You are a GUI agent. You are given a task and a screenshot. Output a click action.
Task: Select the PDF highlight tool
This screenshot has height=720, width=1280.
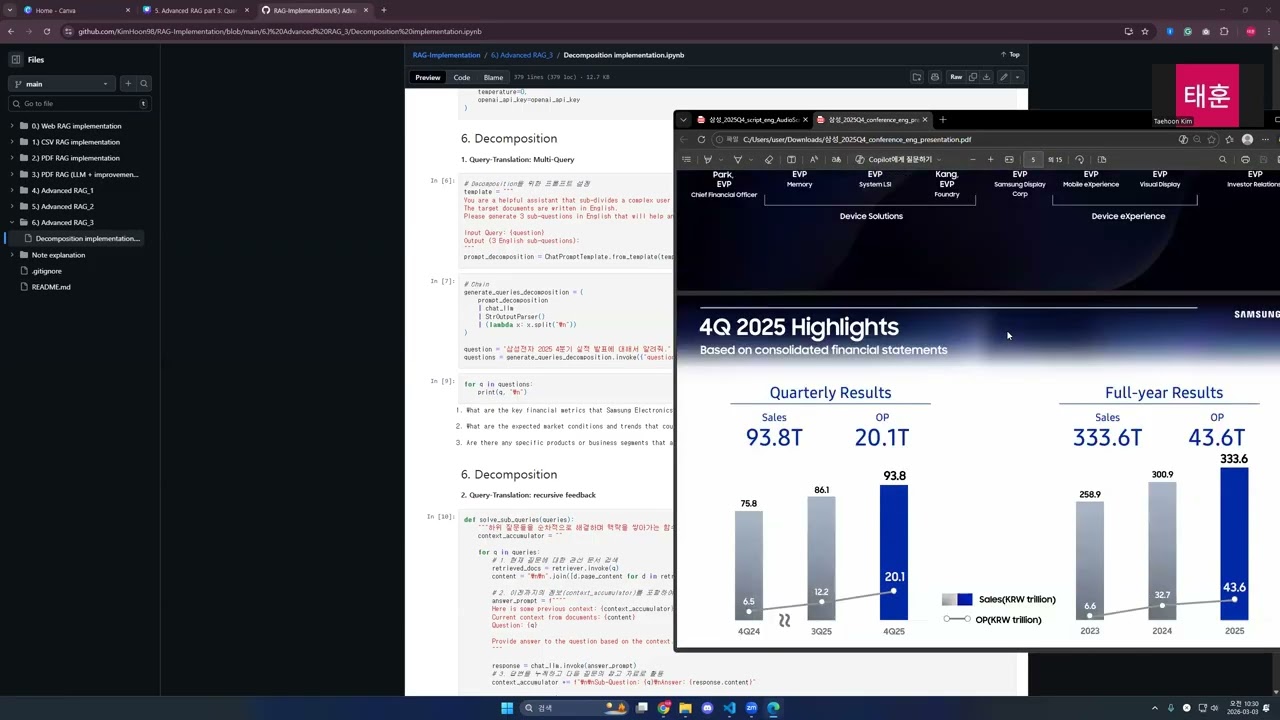[x=708, y=160]
